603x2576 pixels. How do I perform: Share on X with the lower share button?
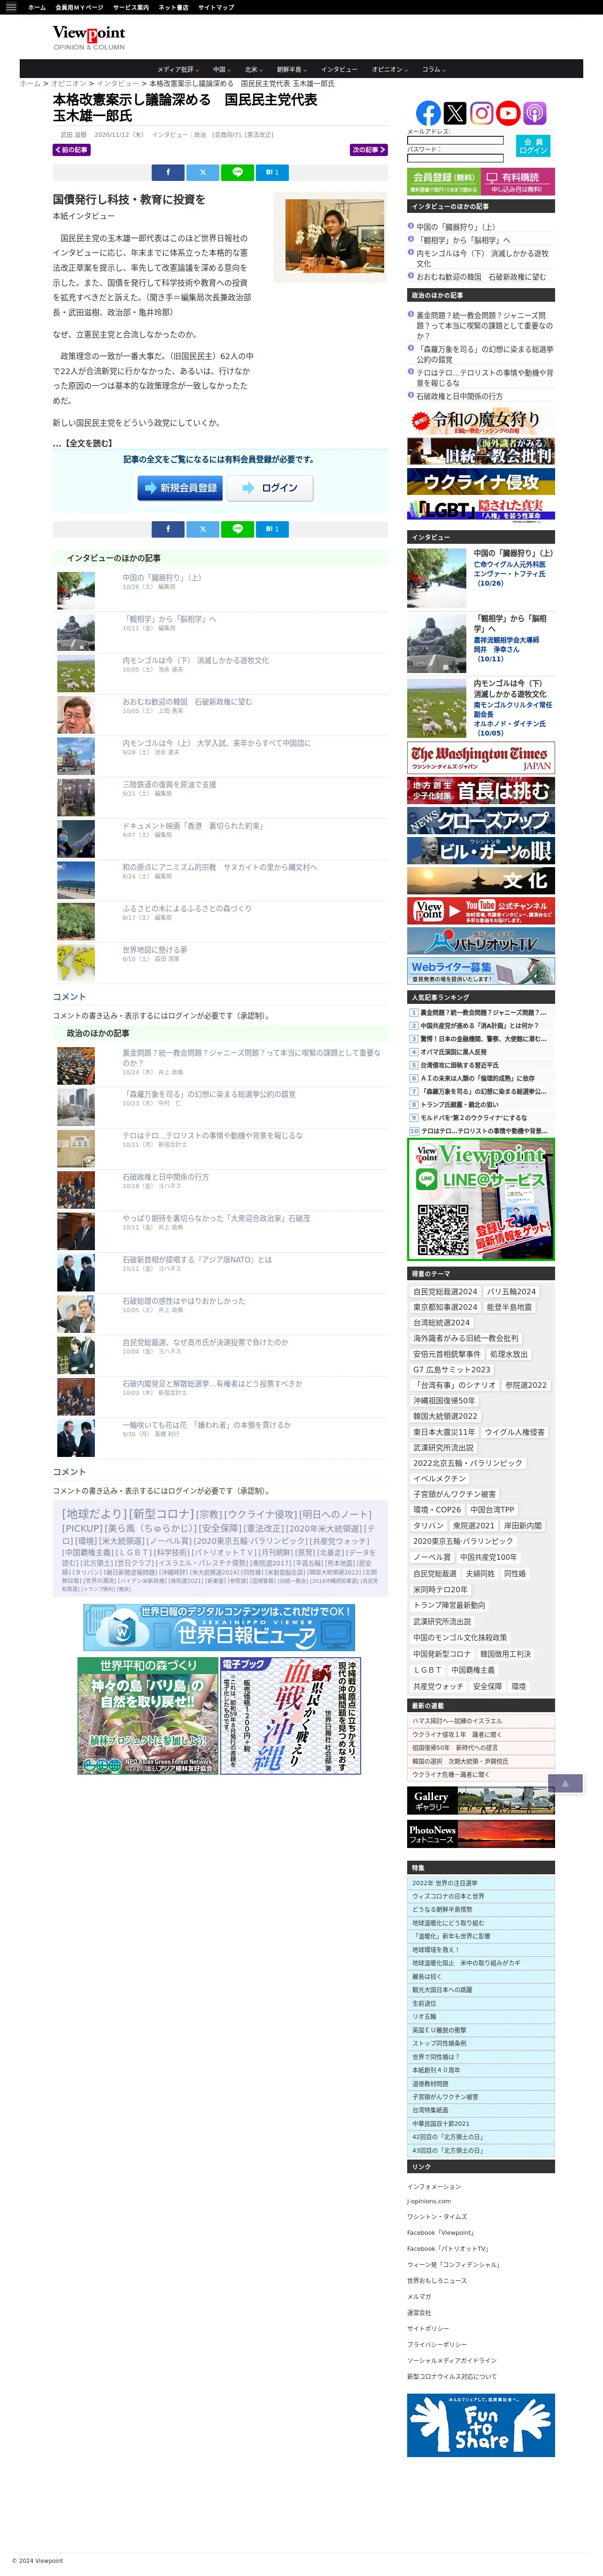(x=203, y=529)
